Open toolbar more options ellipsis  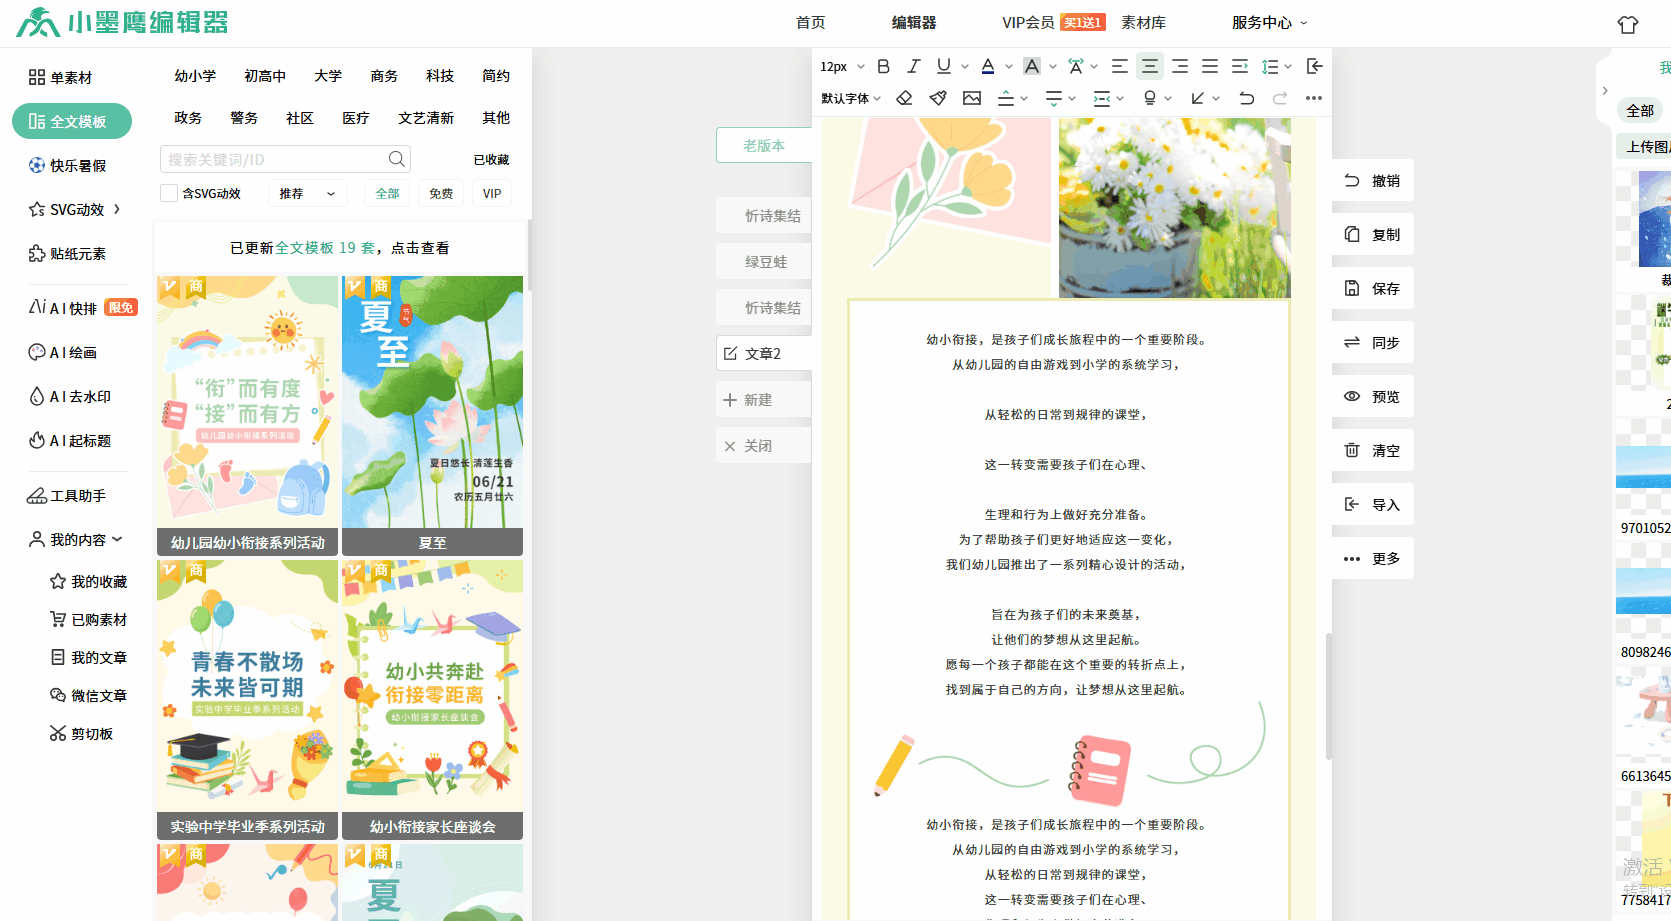click(1314, 98)
